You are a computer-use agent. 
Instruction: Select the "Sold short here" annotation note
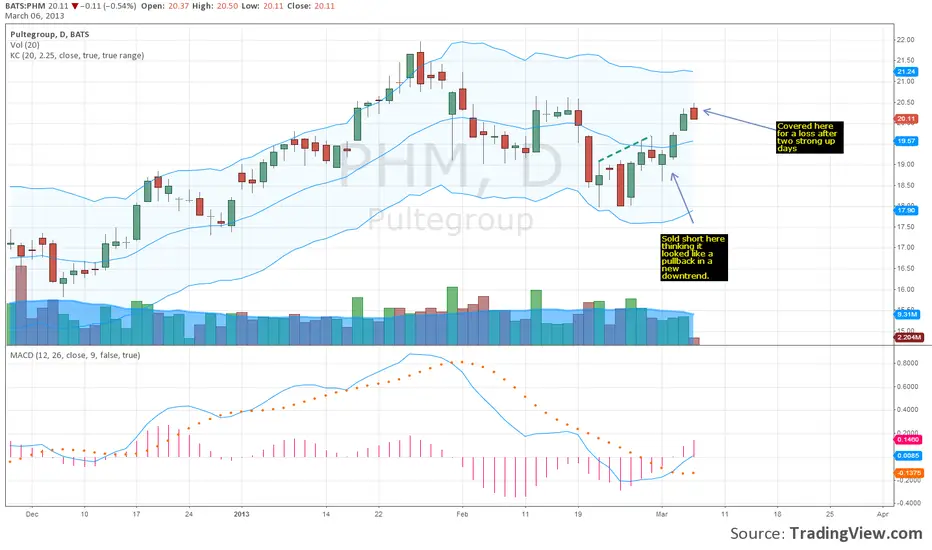click(694, 257)
